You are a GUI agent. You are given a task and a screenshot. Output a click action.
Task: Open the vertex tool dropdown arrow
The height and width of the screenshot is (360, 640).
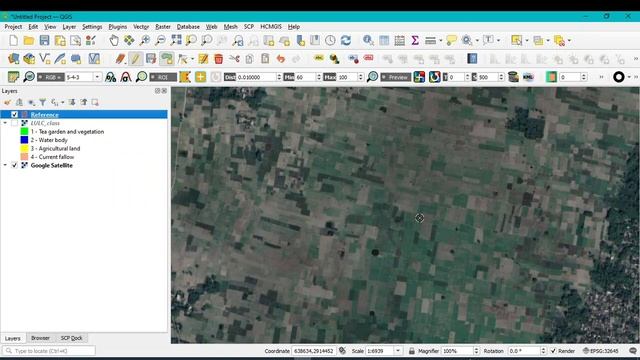click(x=192, y=59)
